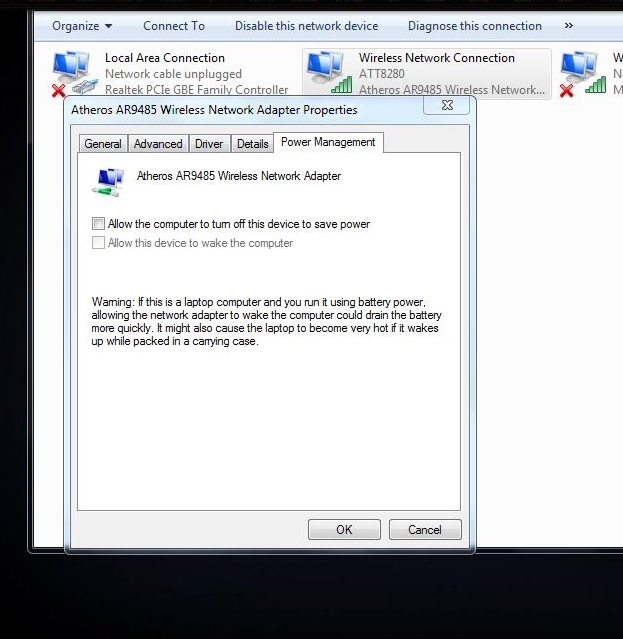
Task: Switch to the Driver tab
Action: 209,144
